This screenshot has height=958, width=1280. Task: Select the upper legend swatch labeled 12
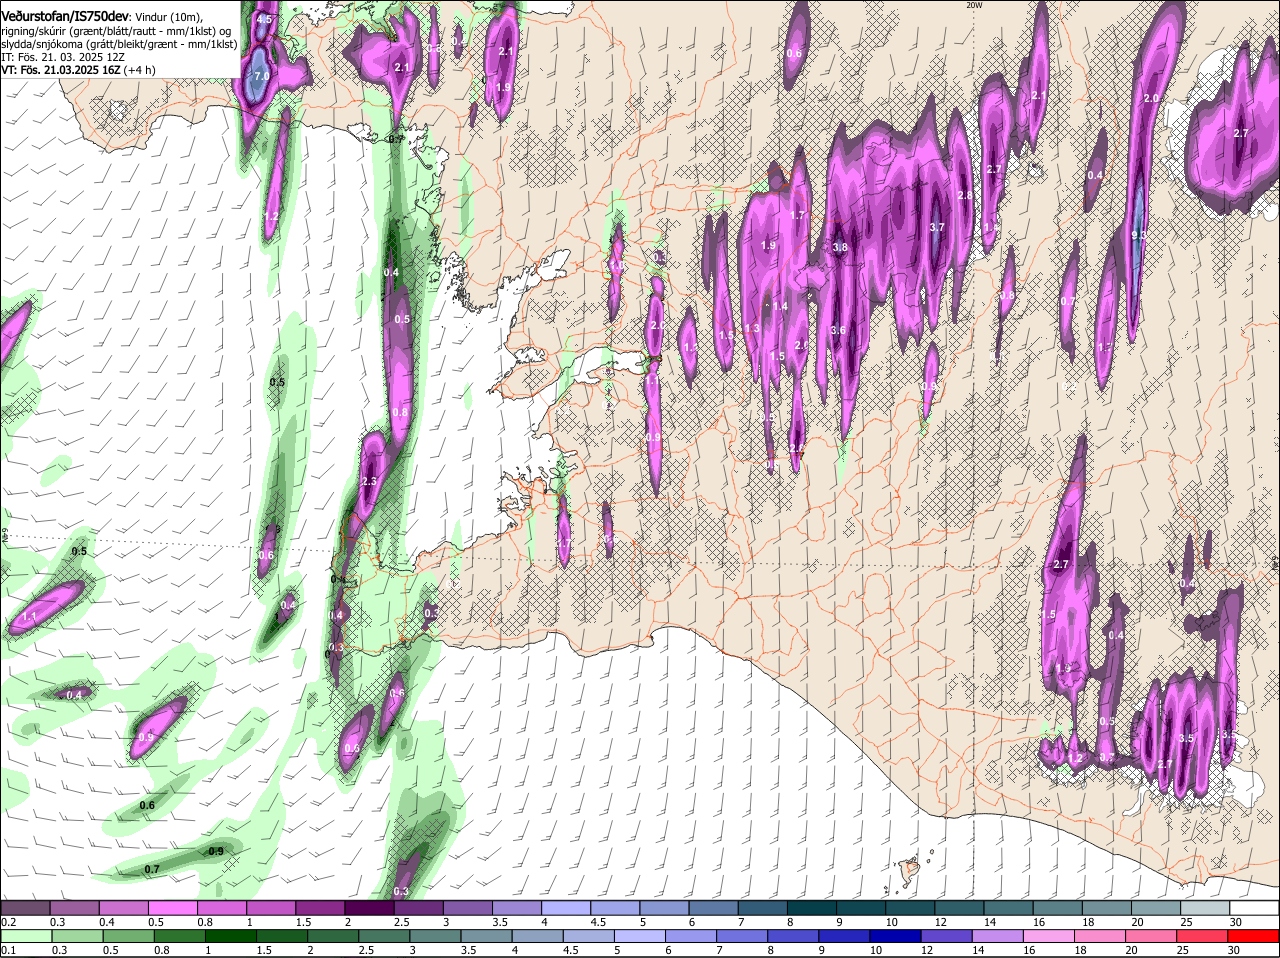click(960, 907)
